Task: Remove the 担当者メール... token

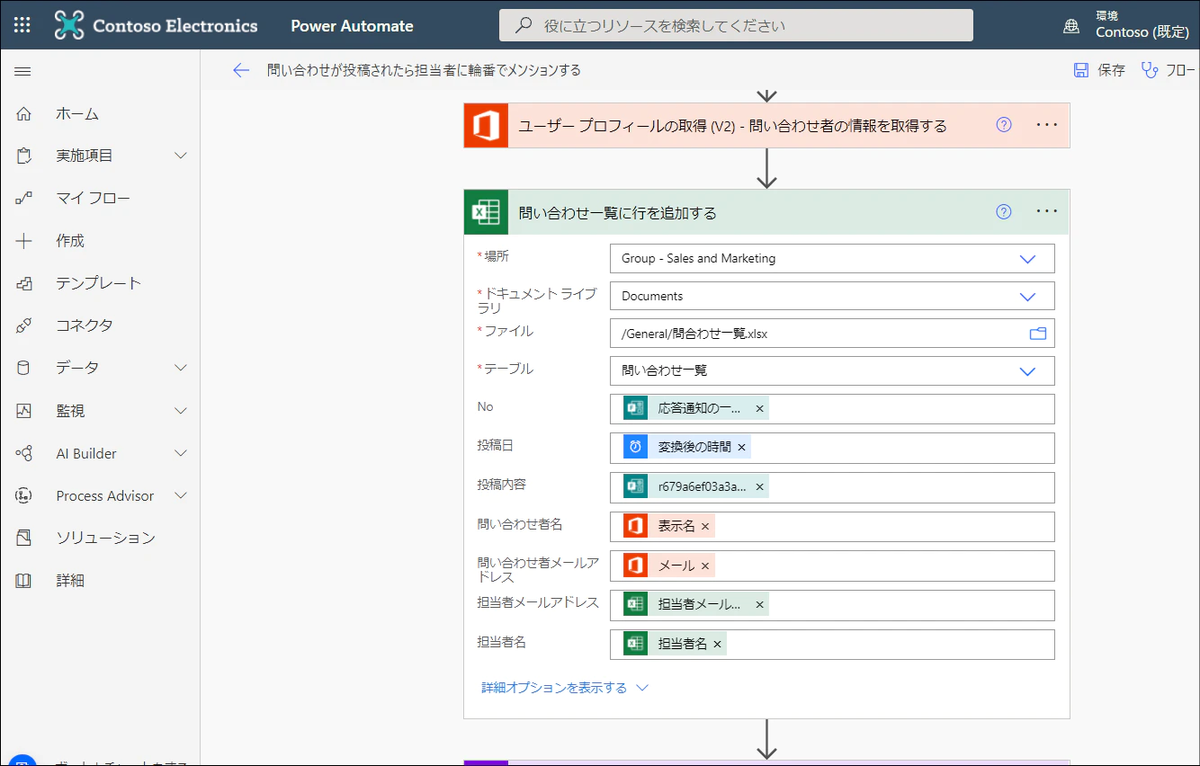Action: (760, 605)
